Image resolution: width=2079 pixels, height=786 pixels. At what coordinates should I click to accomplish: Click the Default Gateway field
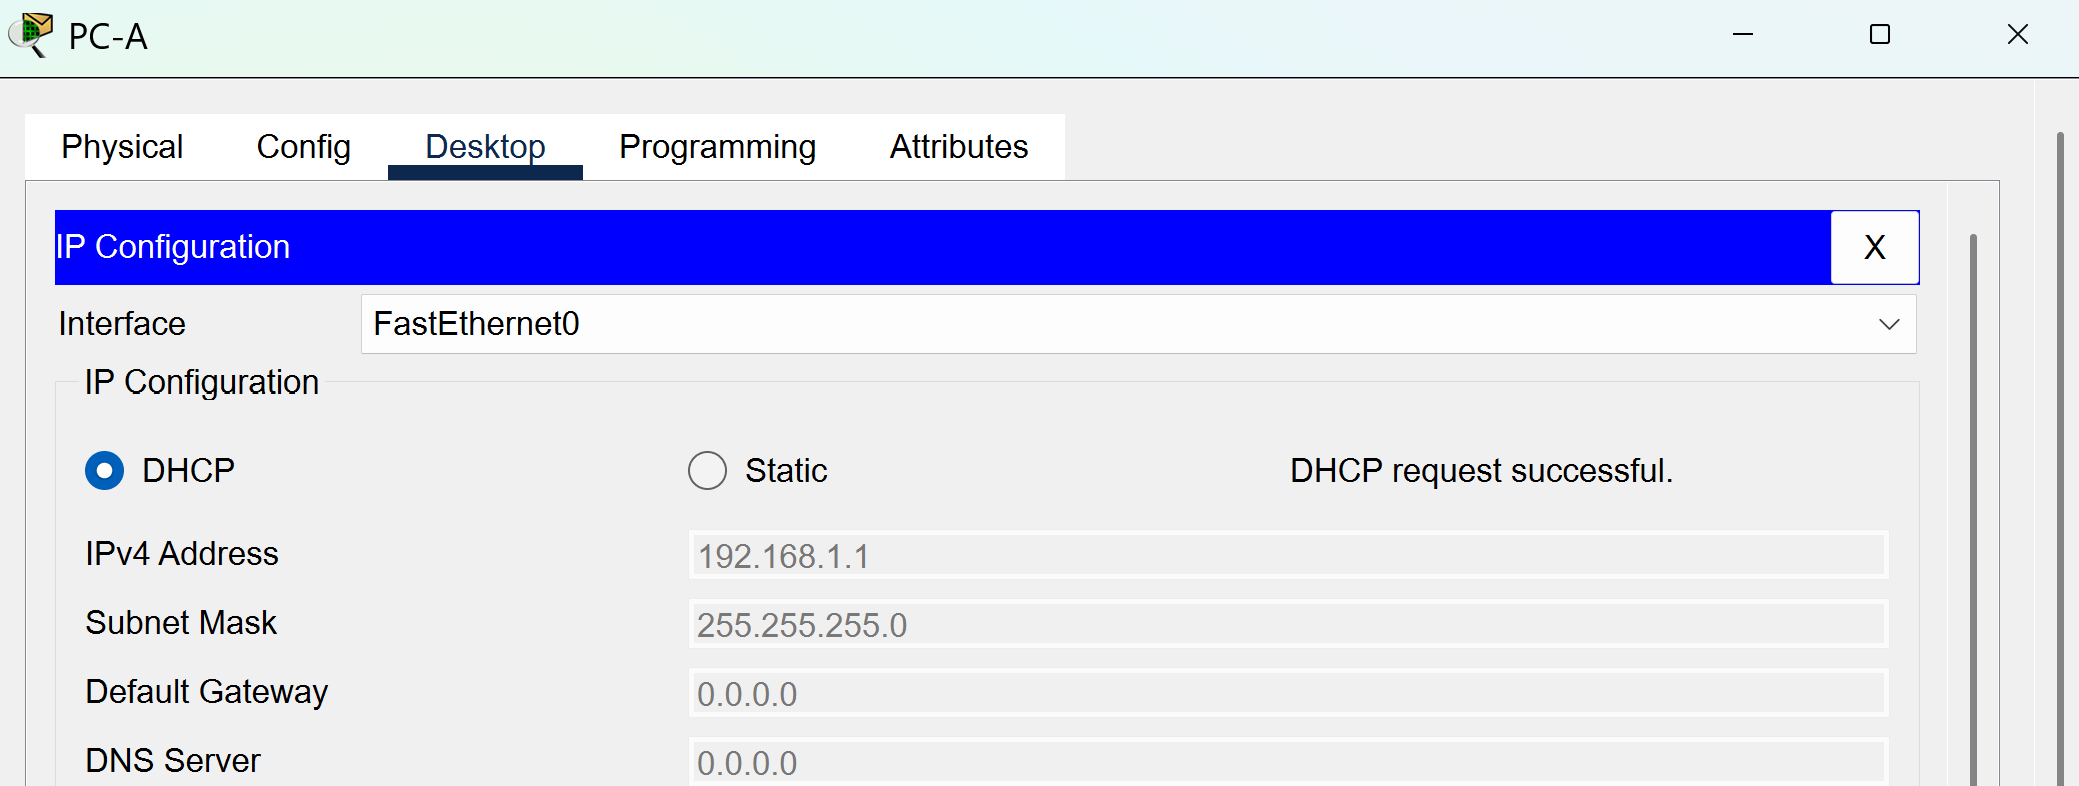tap(1288, 693)
